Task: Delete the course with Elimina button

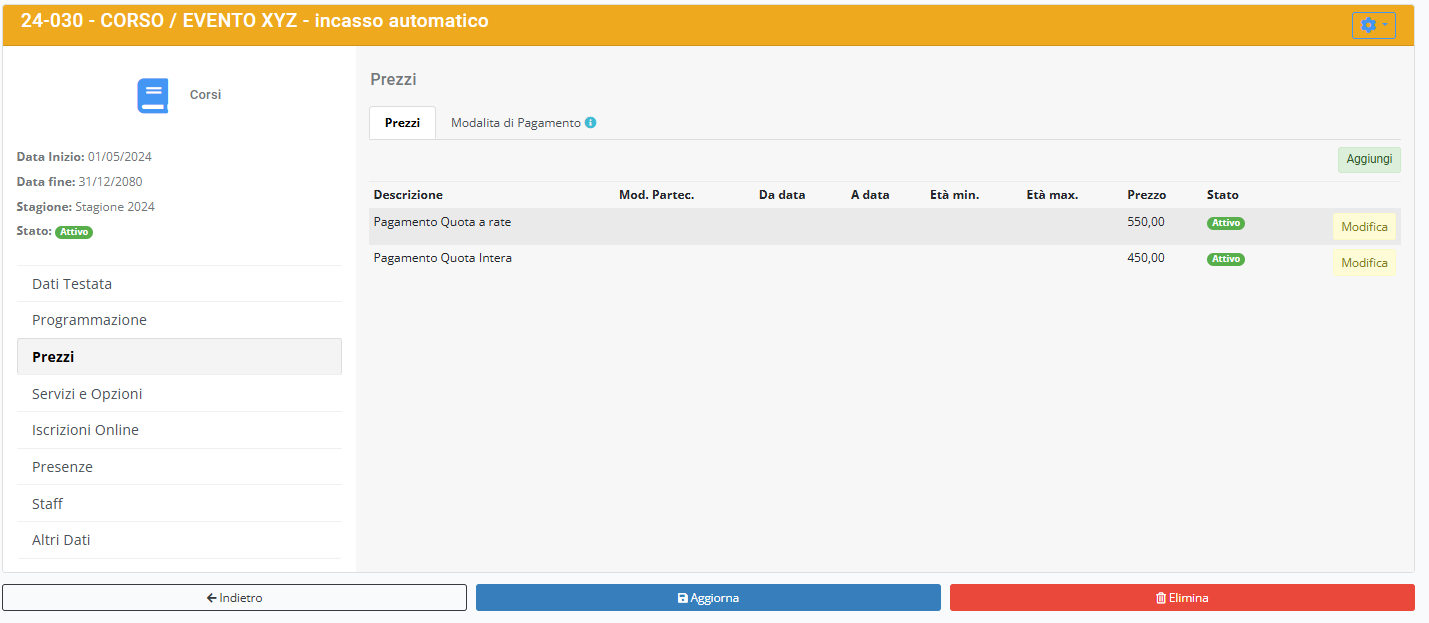Action: [1182, 598]
